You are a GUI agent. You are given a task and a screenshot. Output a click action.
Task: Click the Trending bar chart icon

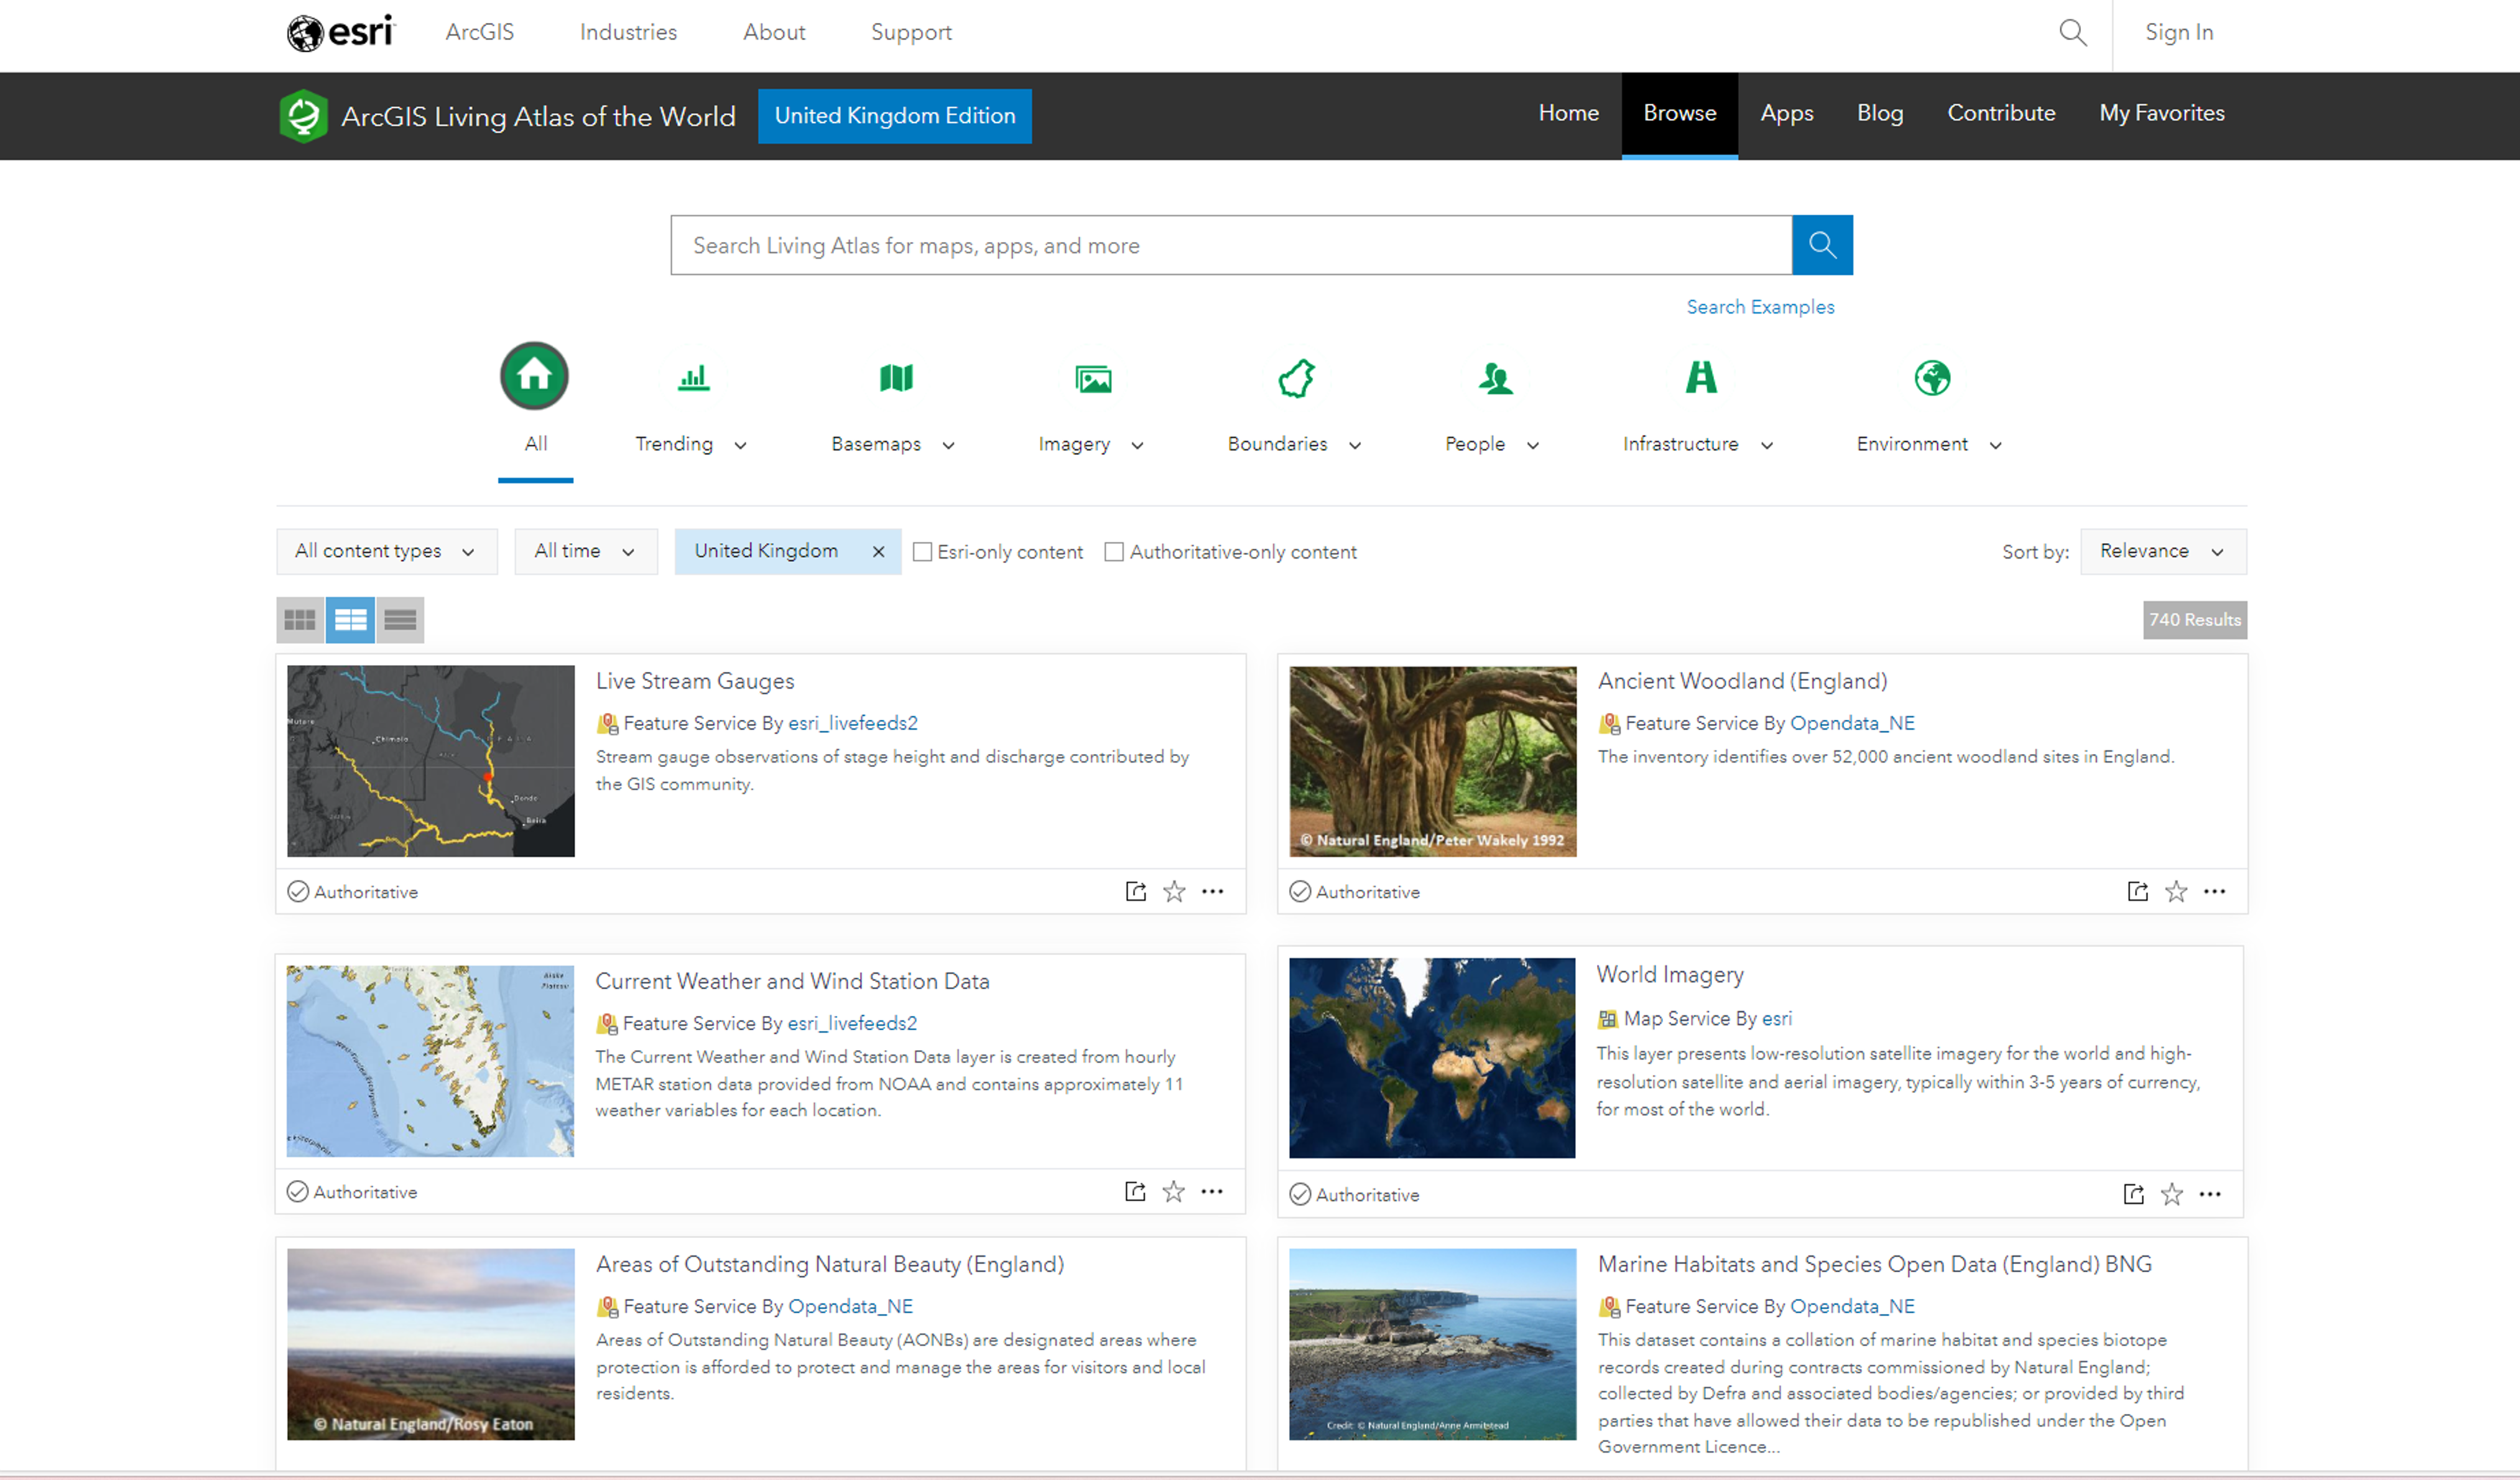(694, 378)
